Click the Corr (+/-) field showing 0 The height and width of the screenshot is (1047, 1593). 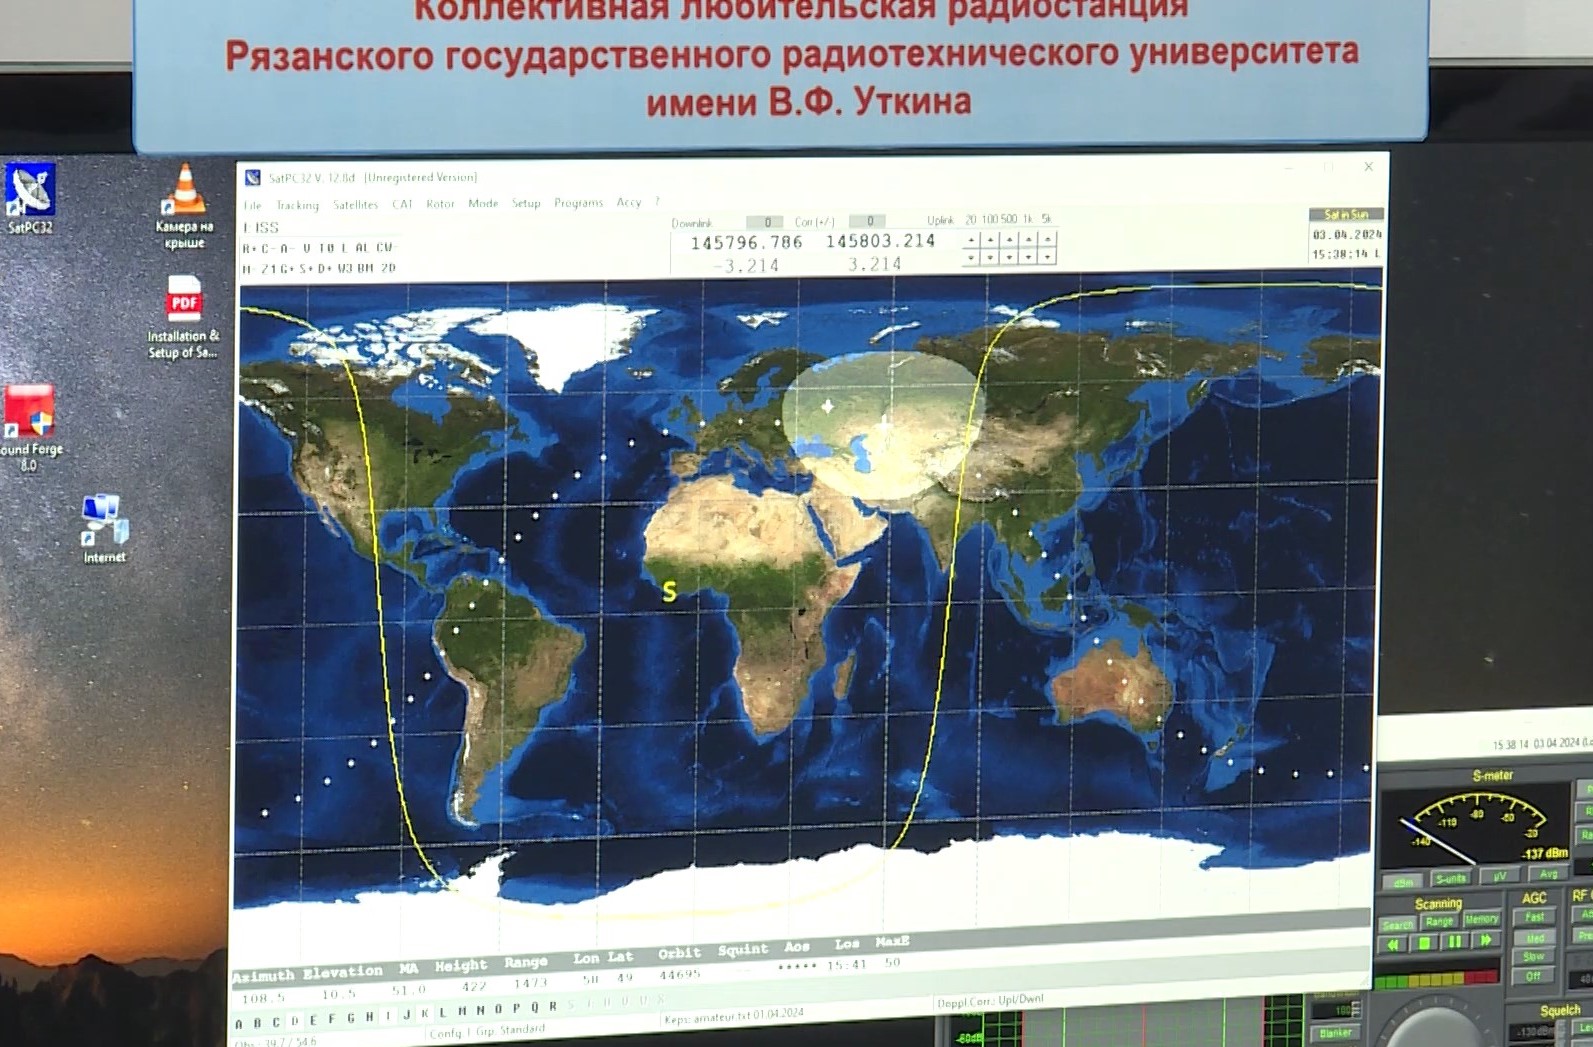[x=868, y=221]
